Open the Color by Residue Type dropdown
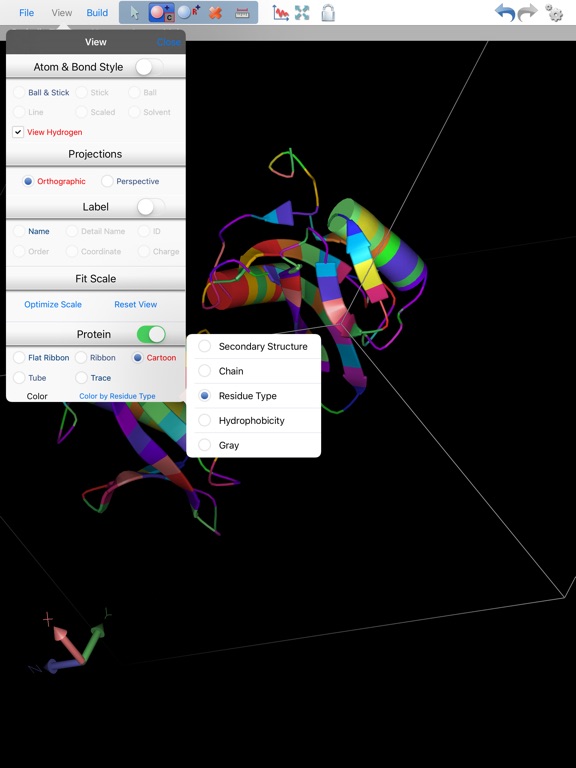This screenshot has height=768, width=576. tap(117, 396)
